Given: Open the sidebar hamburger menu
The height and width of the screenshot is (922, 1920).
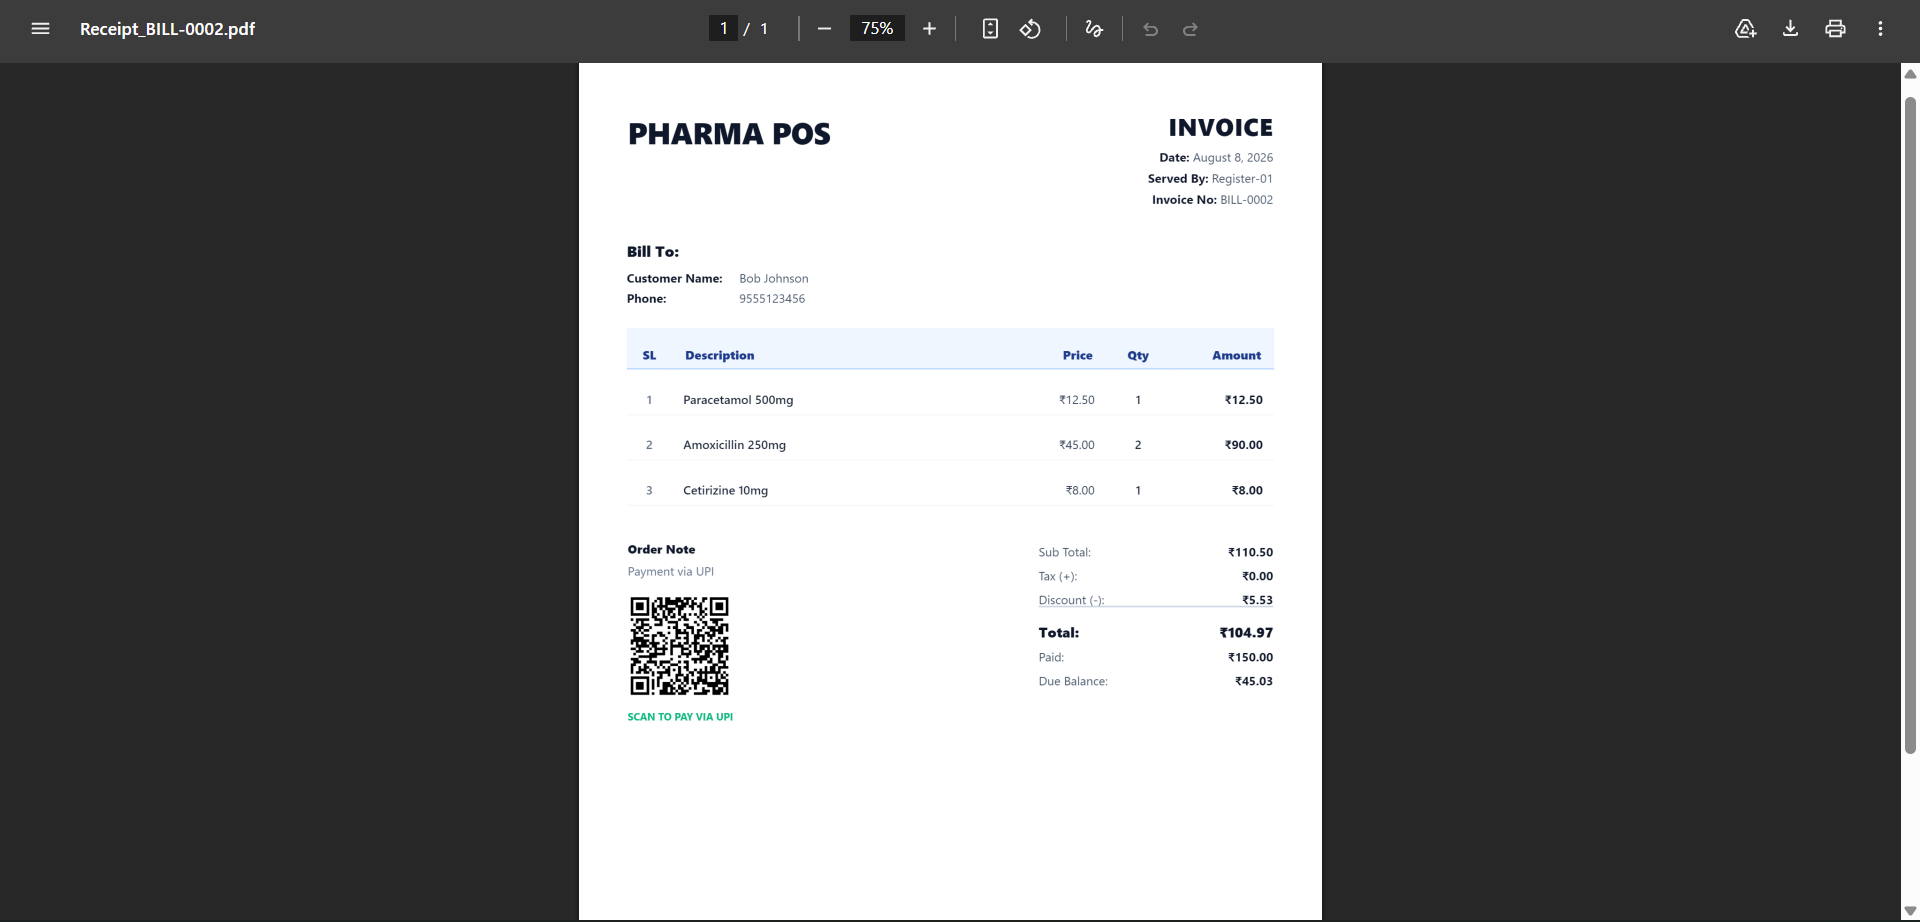Looking at the screenshot, I should 40,29.
